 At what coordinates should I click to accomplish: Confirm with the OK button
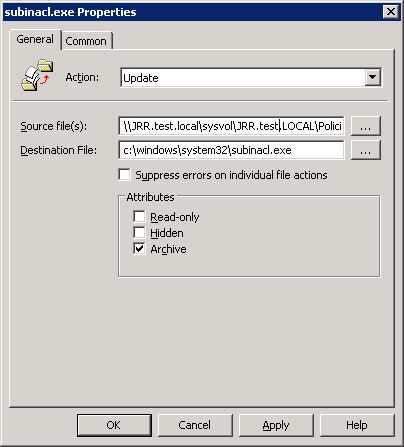point(114,425)
